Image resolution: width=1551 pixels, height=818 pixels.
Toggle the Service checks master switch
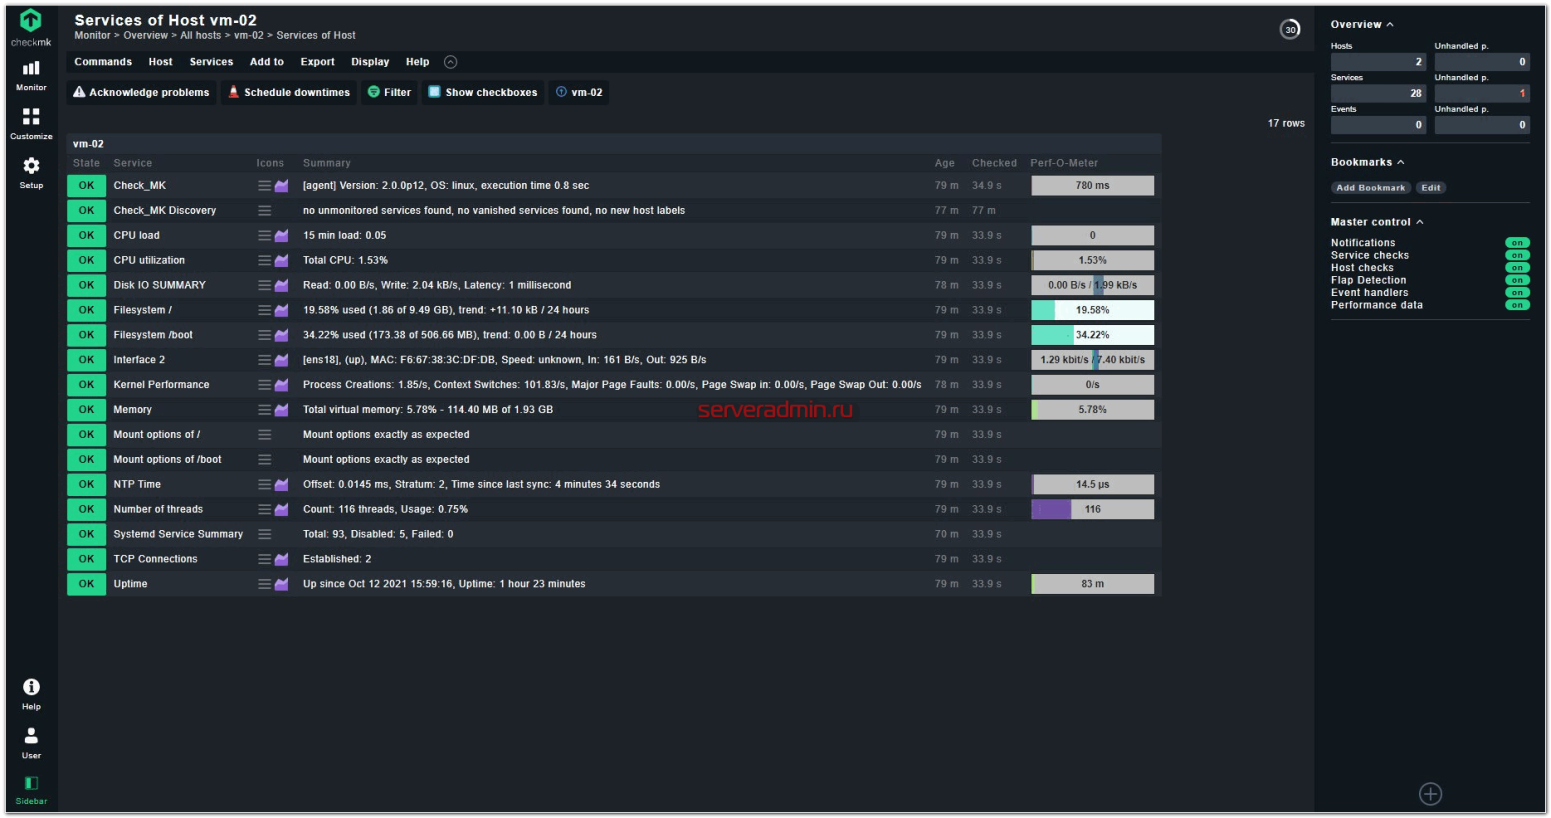coord(1517,255)
